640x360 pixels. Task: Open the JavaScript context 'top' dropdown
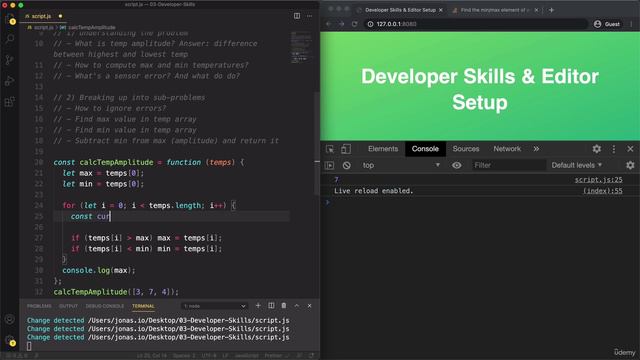click(401, 165)
